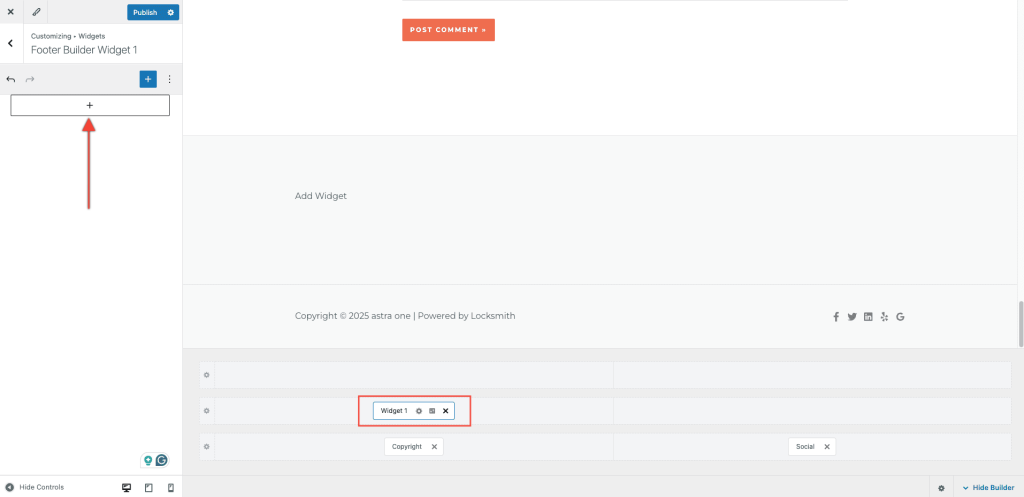Remove Widget 1 with its X
Viewport: 1024px width, 497px height.
[445, 411]
